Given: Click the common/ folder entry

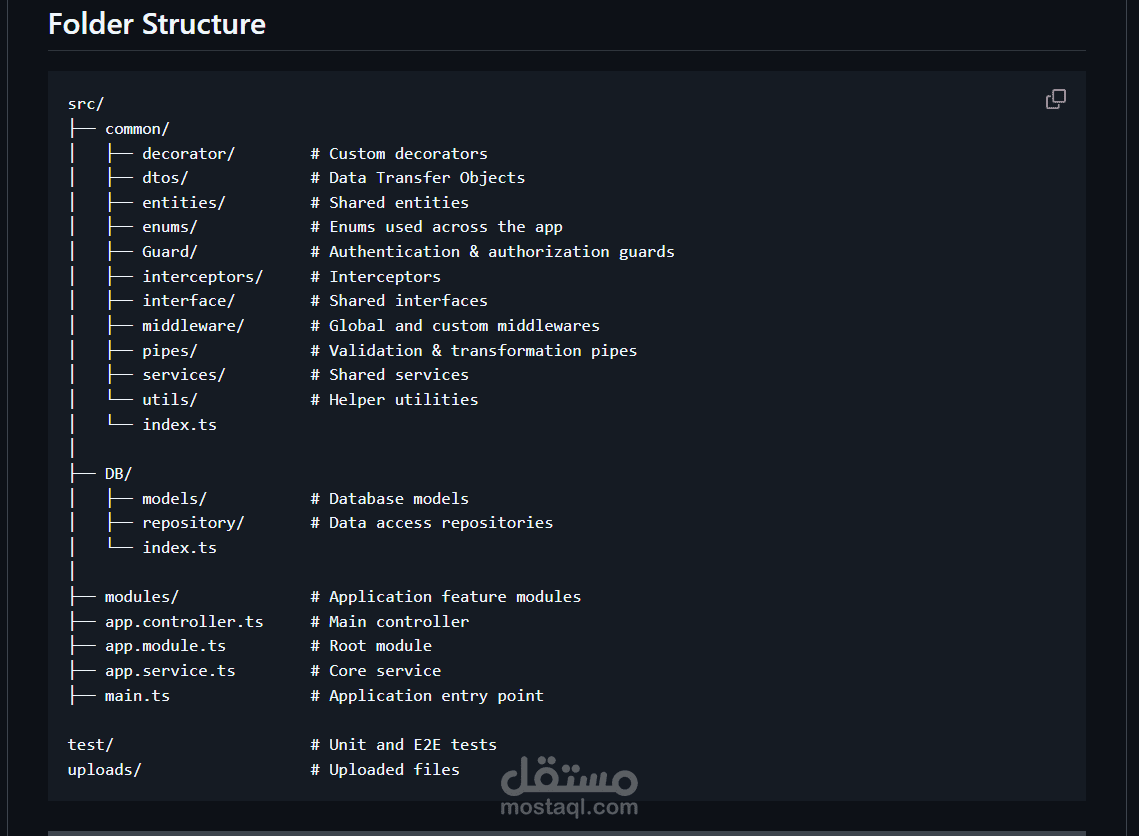Looking at the screenshot, I should tap(137, 129).
